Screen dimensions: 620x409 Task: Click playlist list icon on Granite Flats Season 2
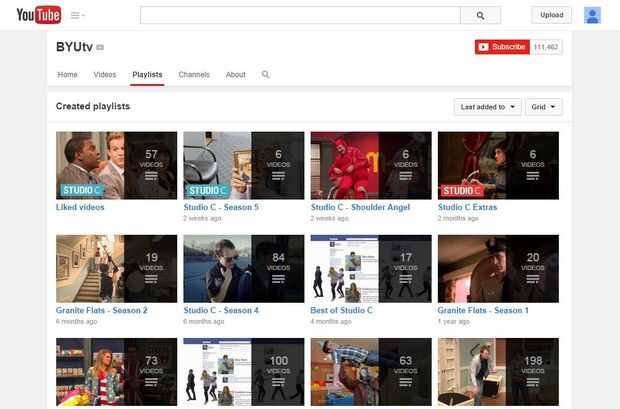151,279
